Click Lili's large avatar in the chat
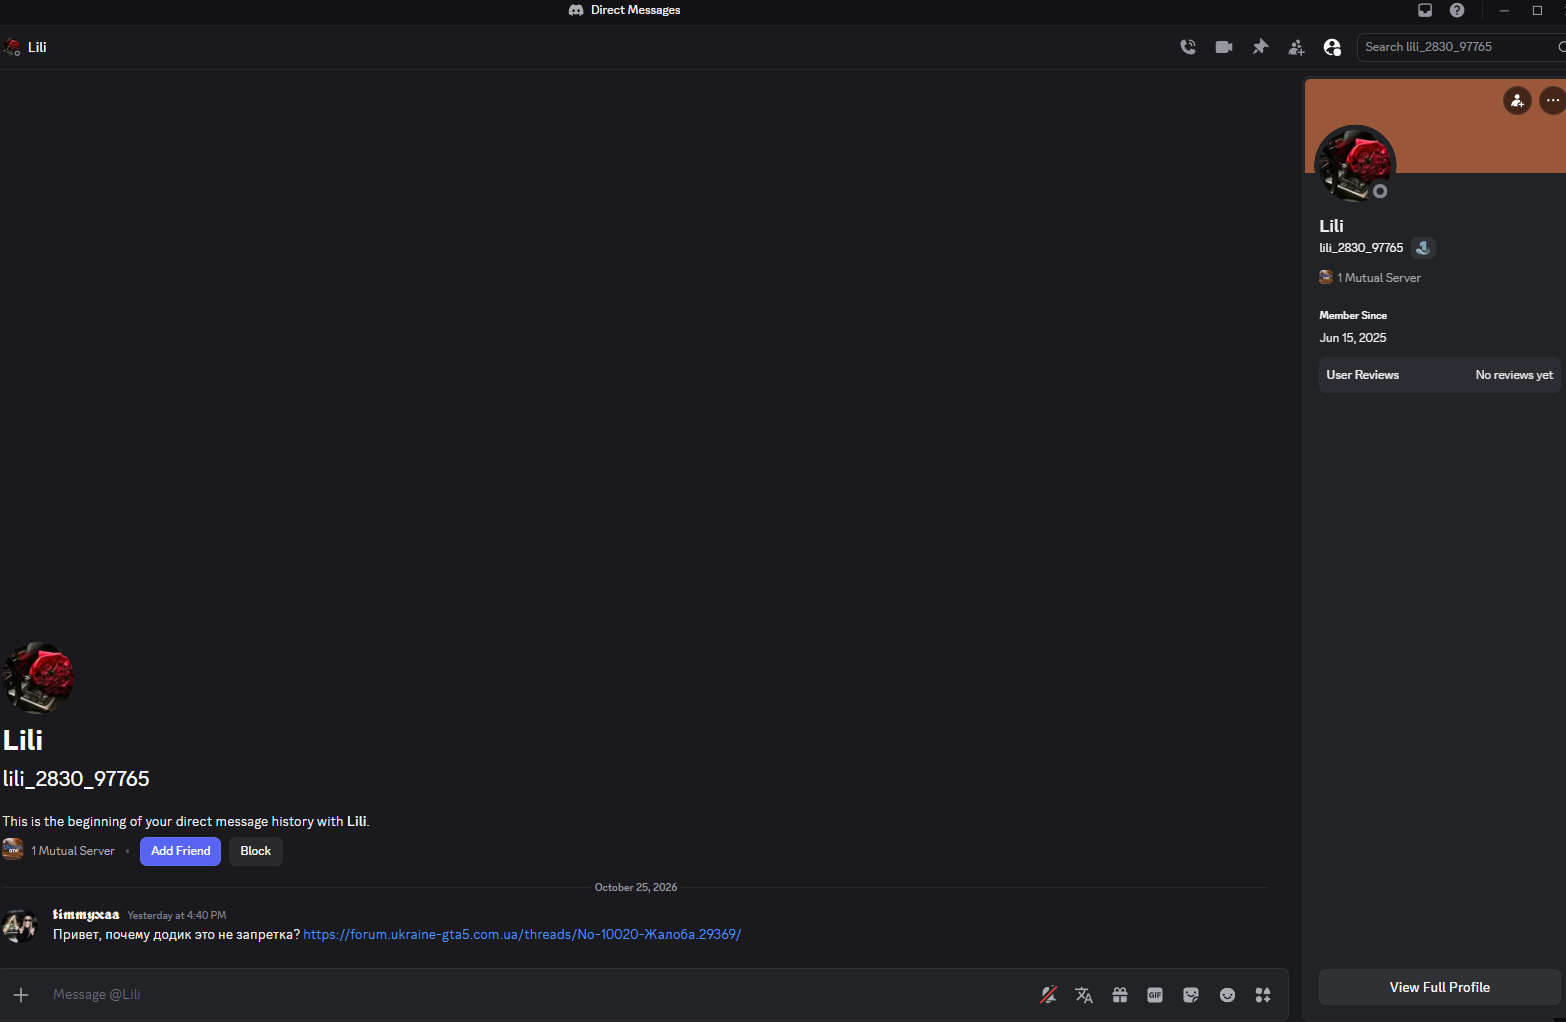 click(x=38, y=677)
